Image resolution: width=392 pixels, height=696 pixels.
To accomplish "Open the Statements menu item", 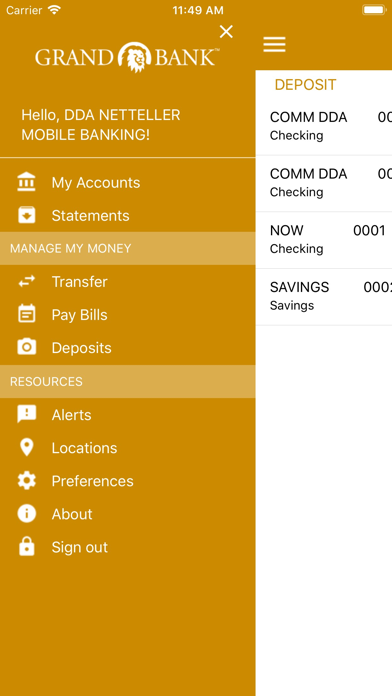I will tap(91, 216).
